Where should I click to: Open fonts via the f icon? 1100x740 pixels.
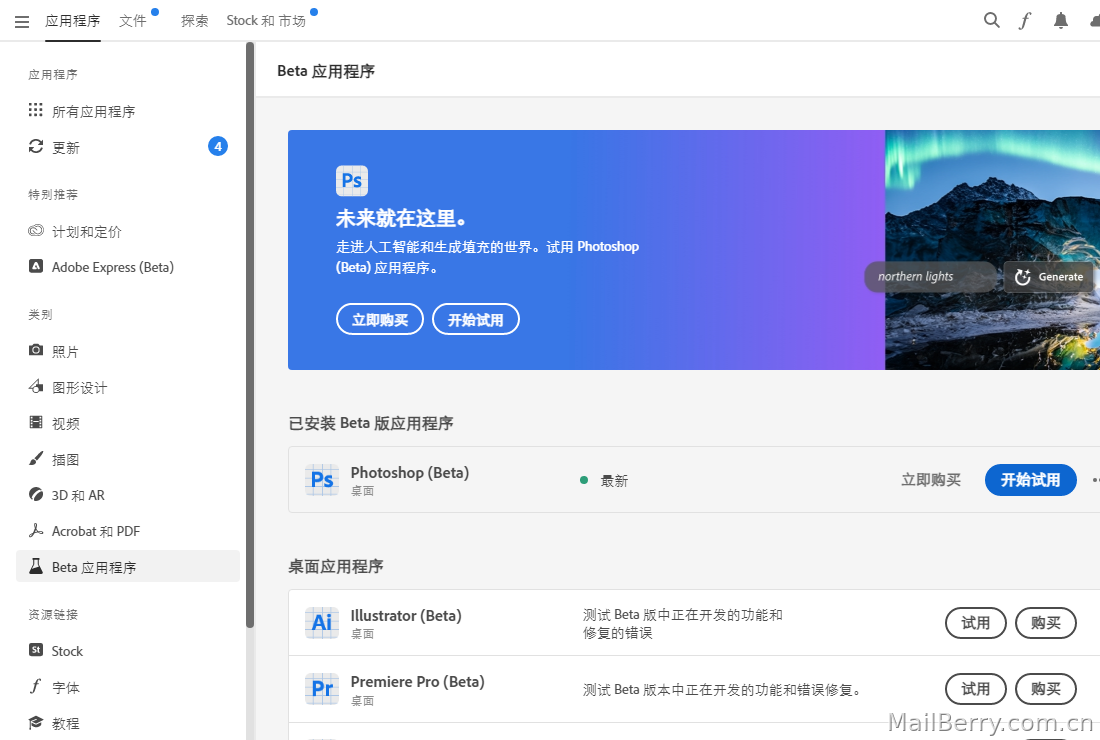point(1025,21)
